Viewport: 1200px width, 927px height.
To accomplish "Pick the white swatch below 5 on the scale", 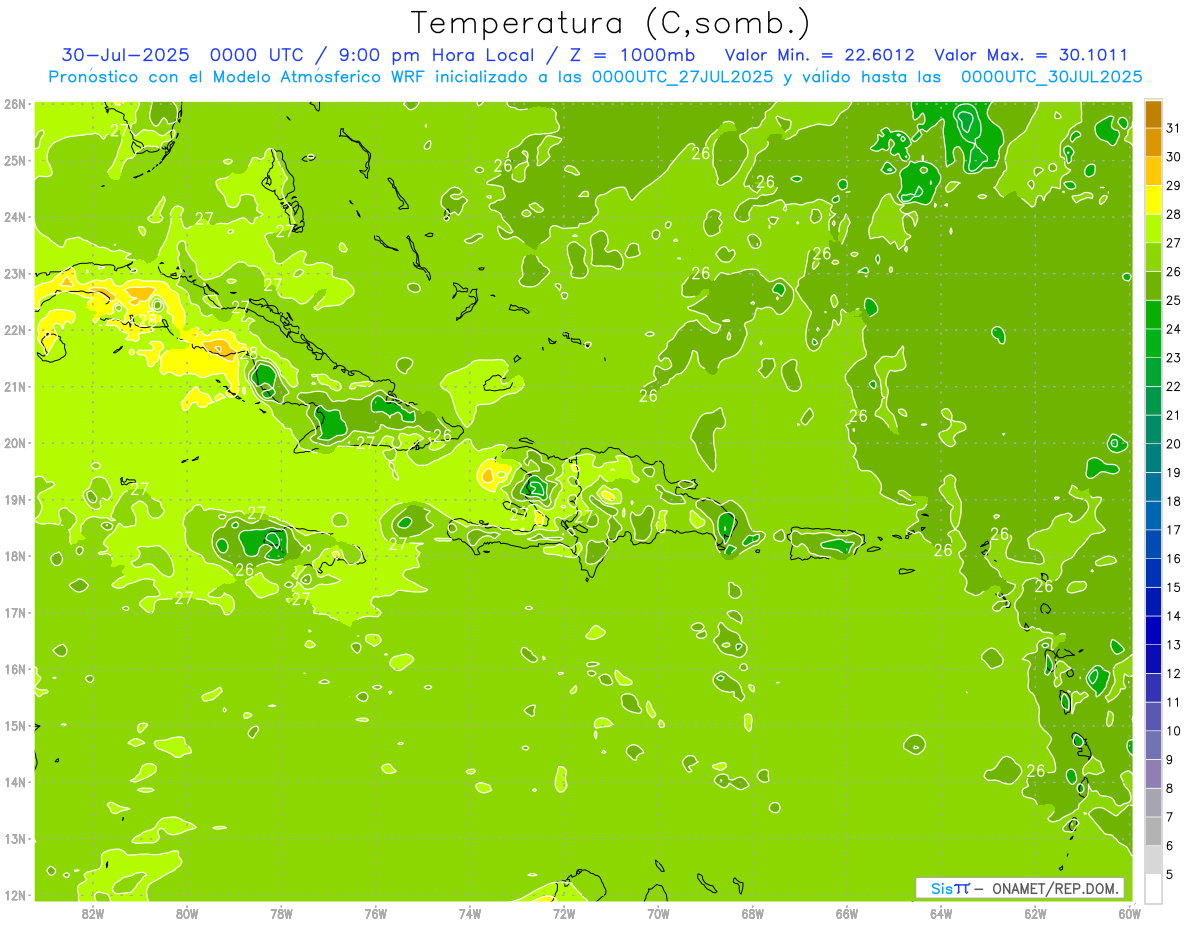I will [x=1153, y=889].
